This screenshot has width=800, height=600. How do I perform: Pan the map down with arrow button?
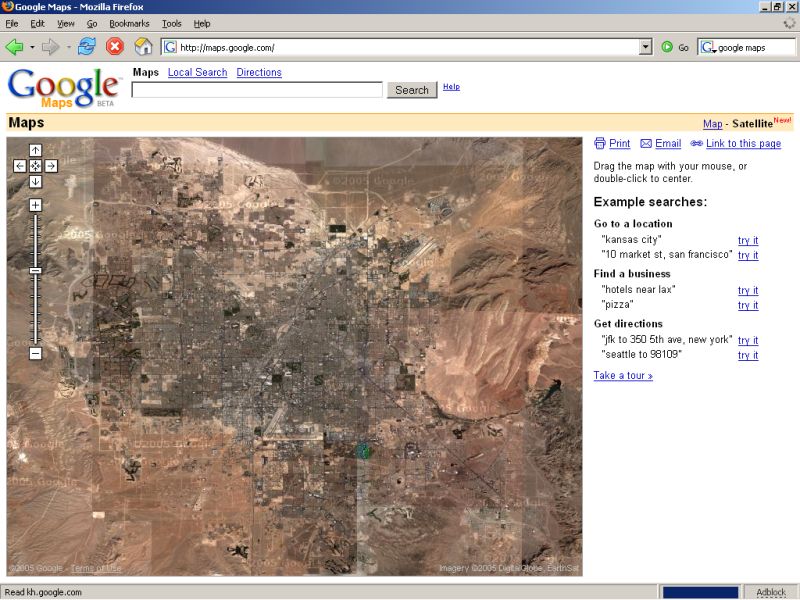pyautogui.click(x=35, y=181)
